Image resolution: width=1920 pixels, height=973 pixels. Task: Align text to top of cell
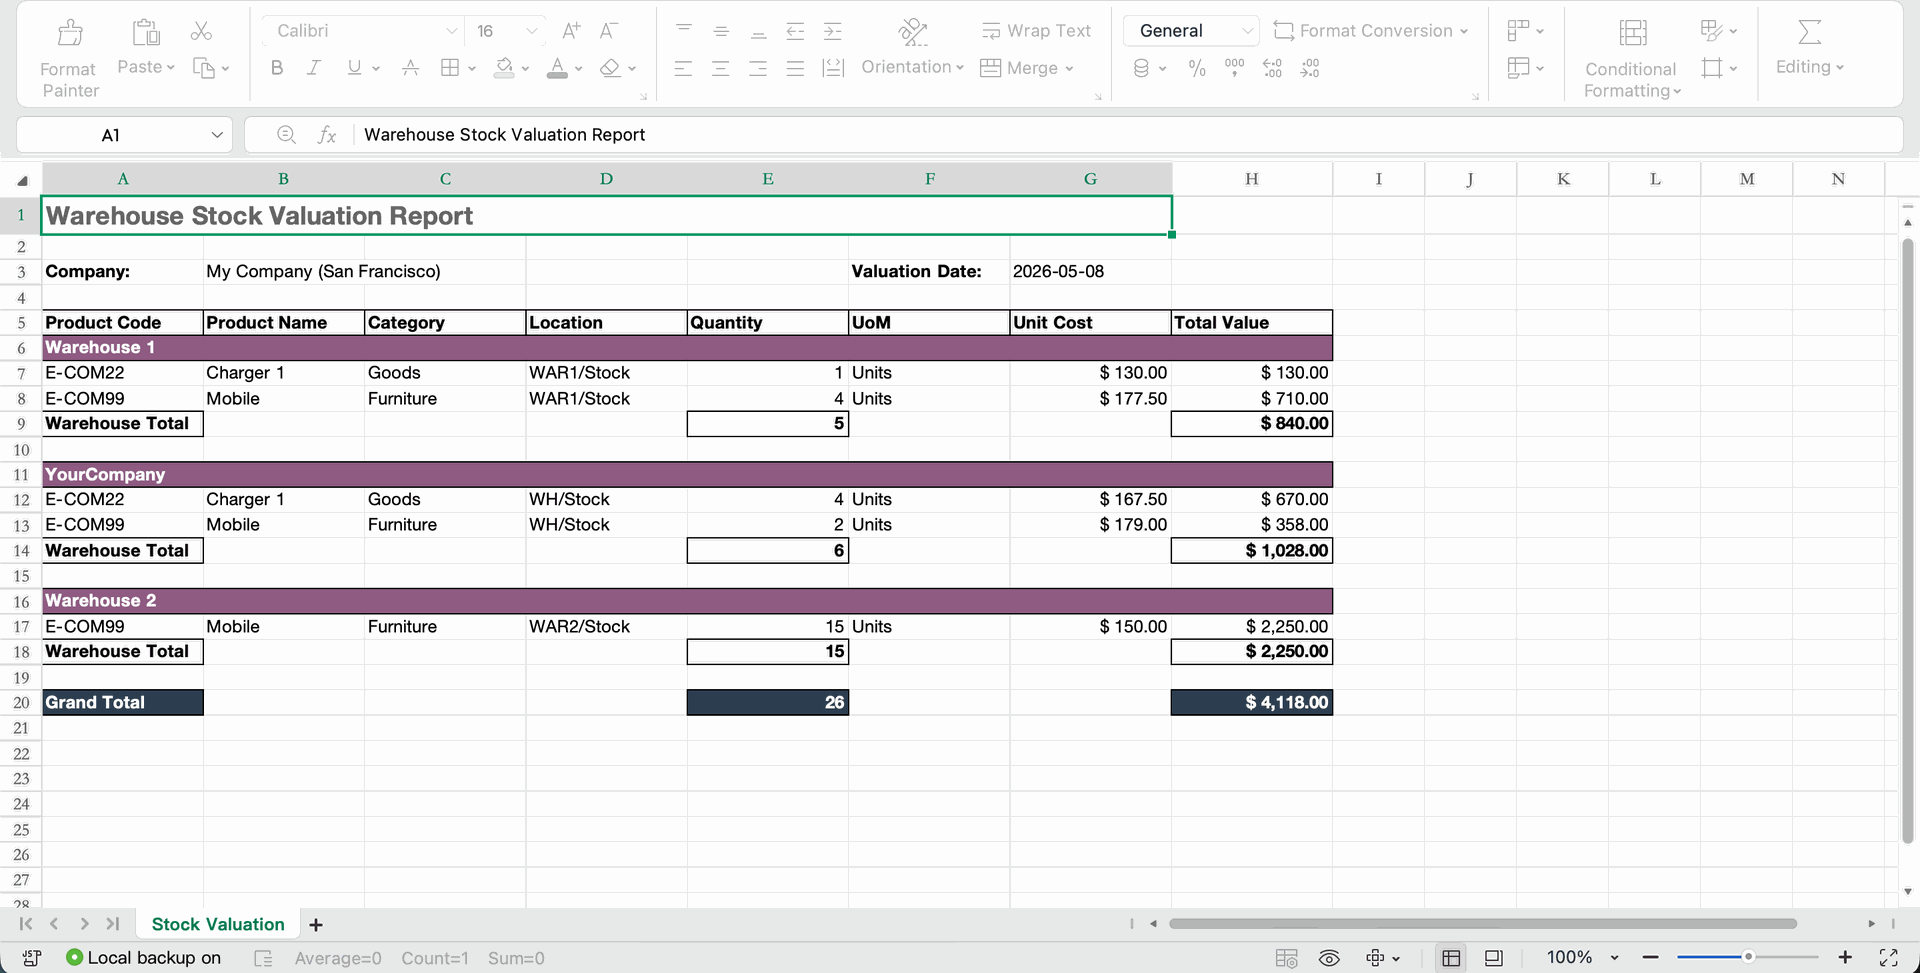coord(684,31)
